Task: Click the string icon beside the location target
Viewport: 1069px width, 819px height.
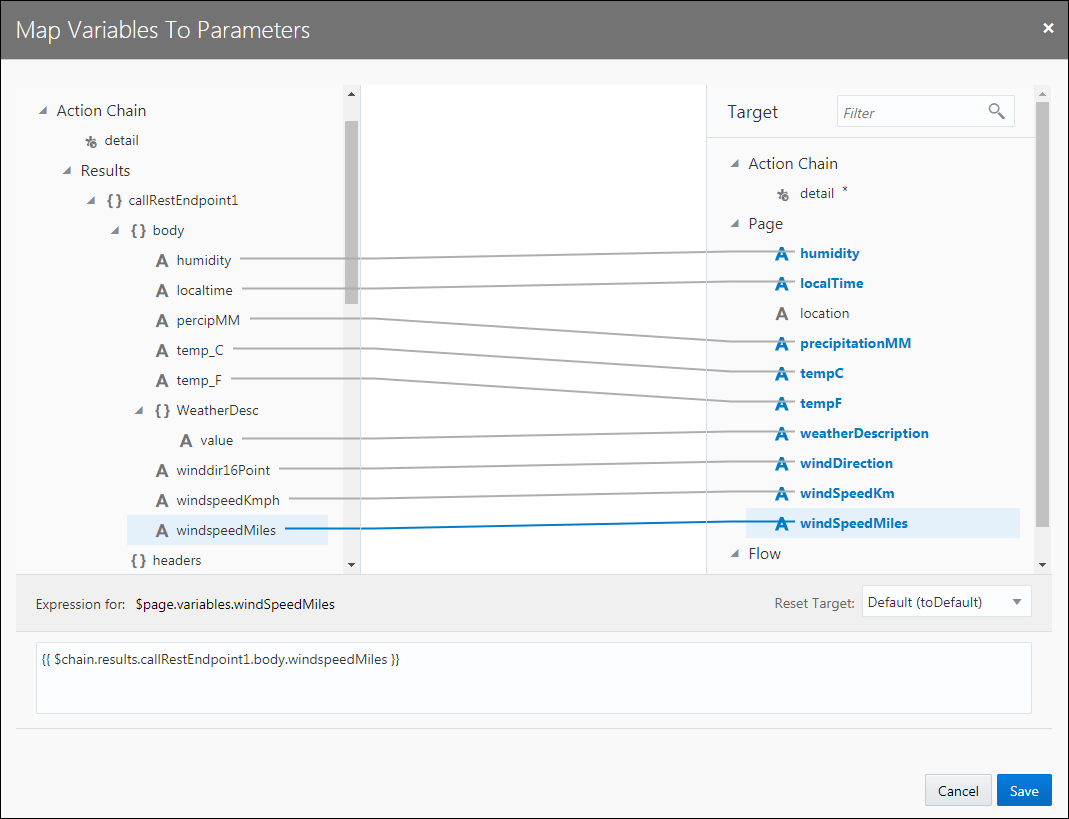Action: coord(782,313)
